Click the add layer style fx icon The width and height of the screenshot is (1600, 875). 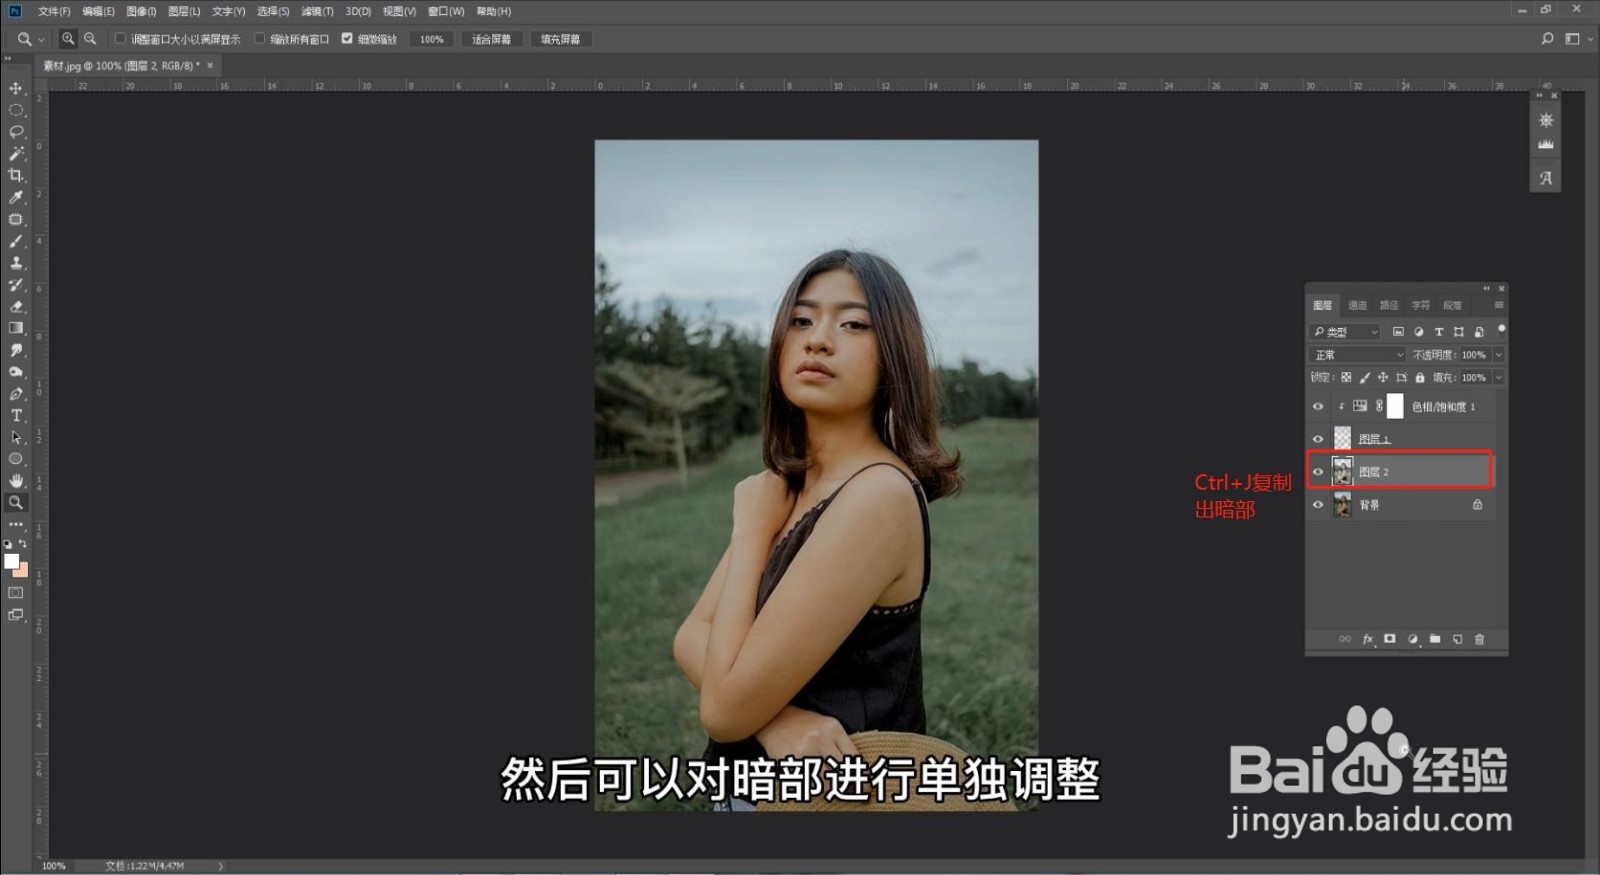click(1368, 639)
